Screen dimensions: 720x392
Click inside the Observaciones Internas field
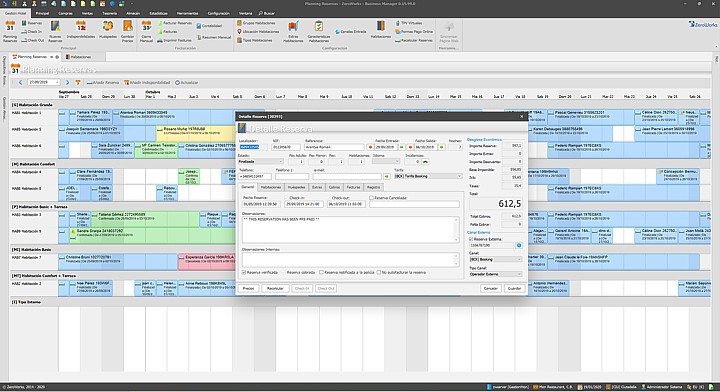[350, 259]
